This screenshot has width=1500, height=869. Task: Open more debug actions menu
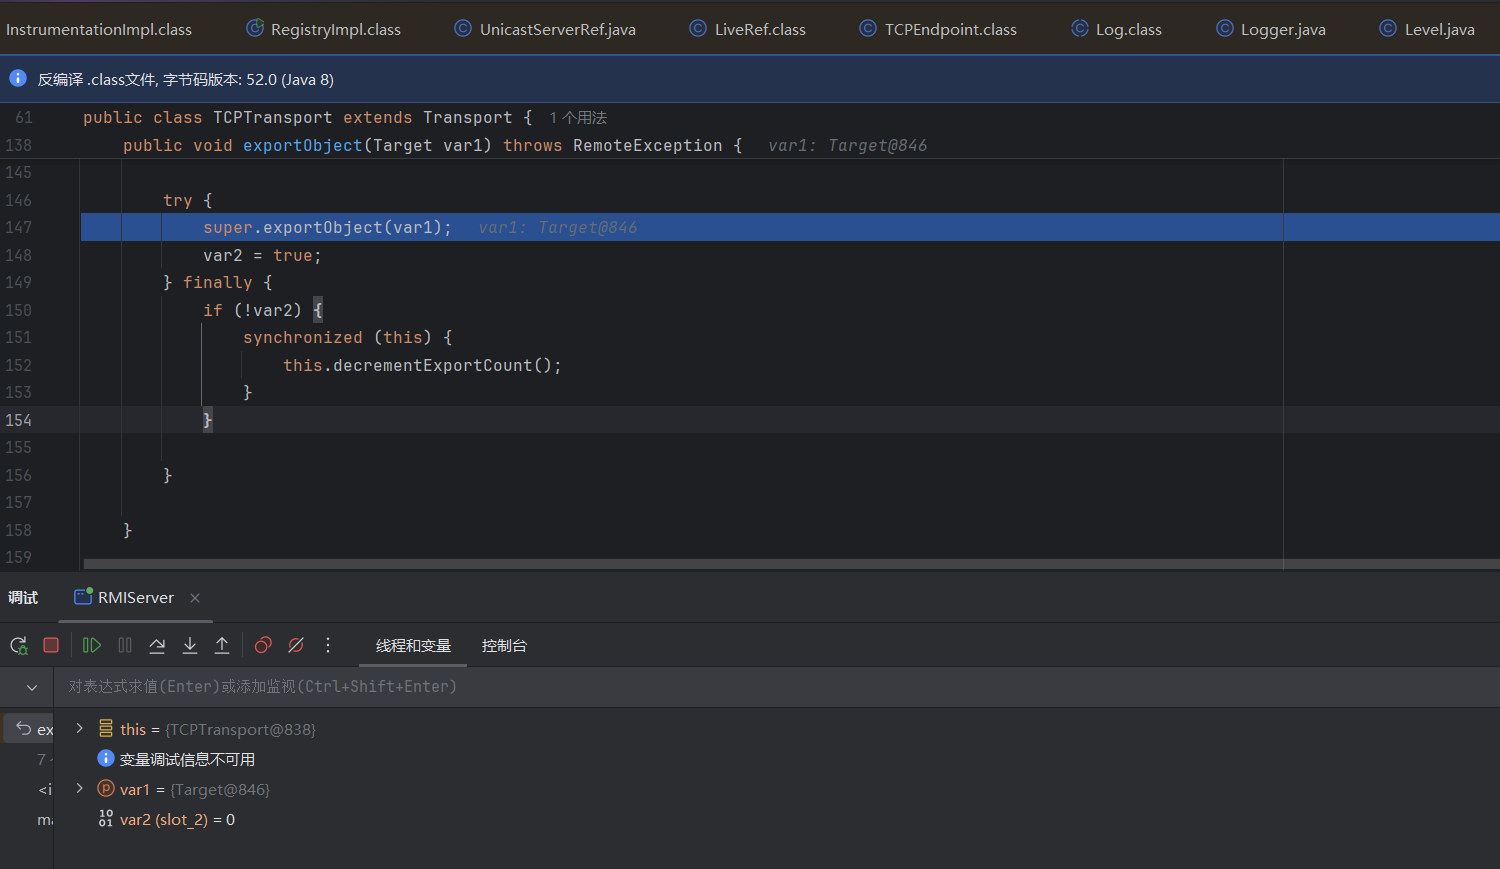point(328,646)
